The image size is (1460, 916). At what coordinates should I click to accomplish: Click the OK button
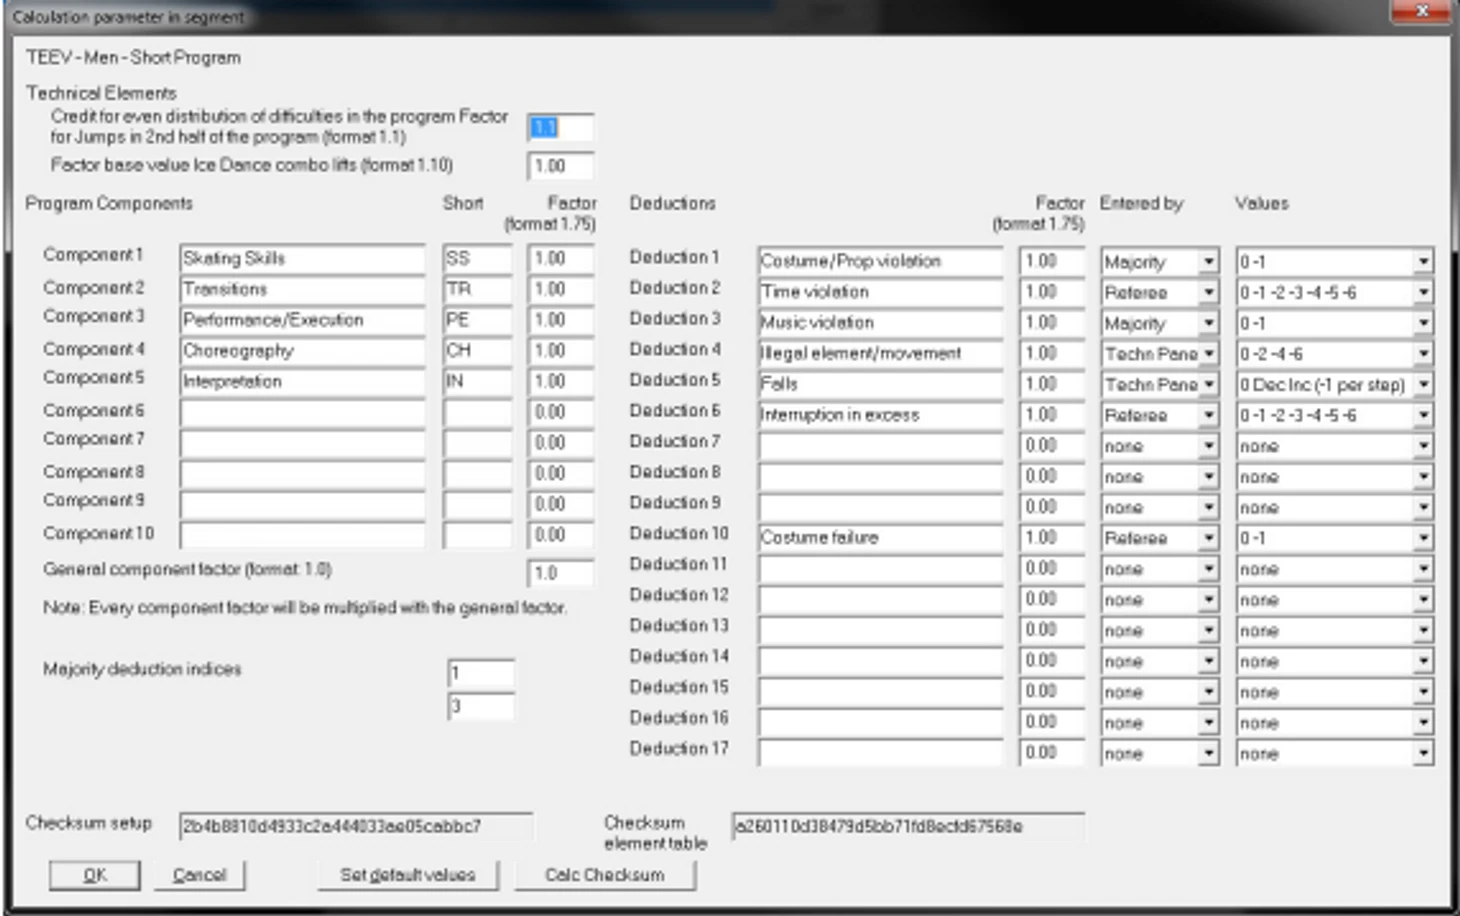95,875
